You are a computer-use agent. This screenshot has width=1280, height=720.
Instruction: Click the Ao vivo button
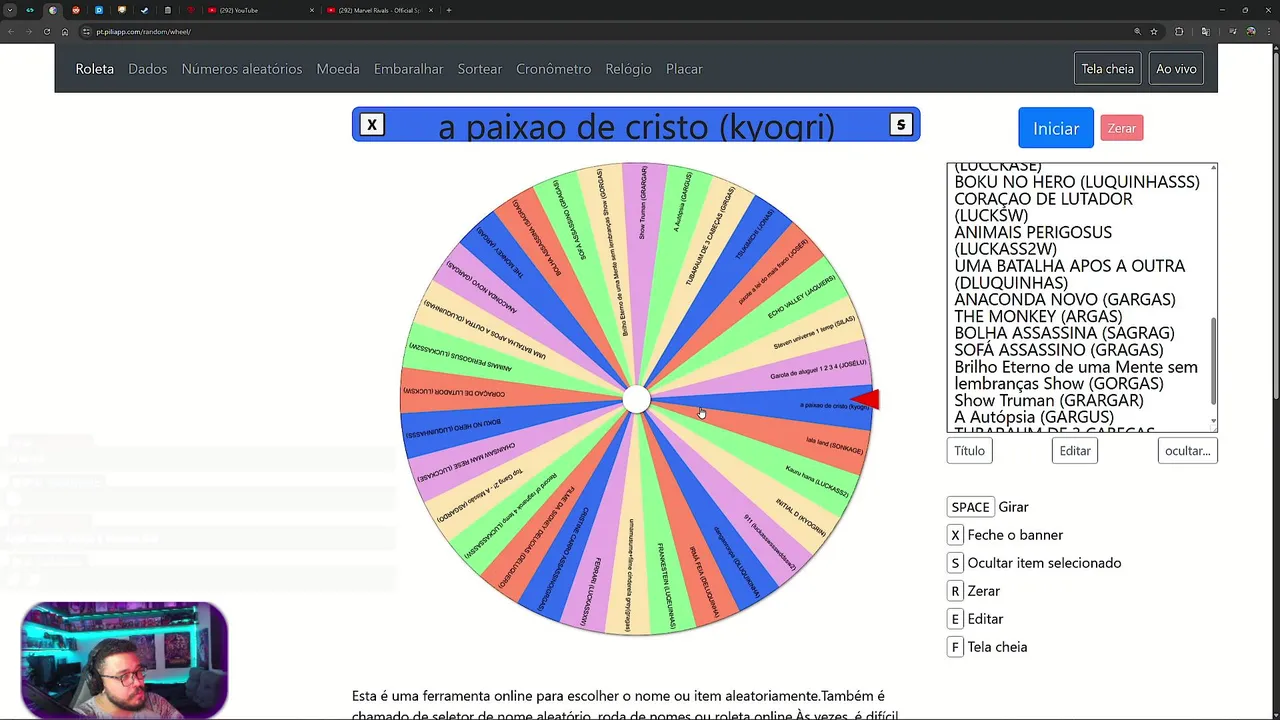pos(1176,69)
